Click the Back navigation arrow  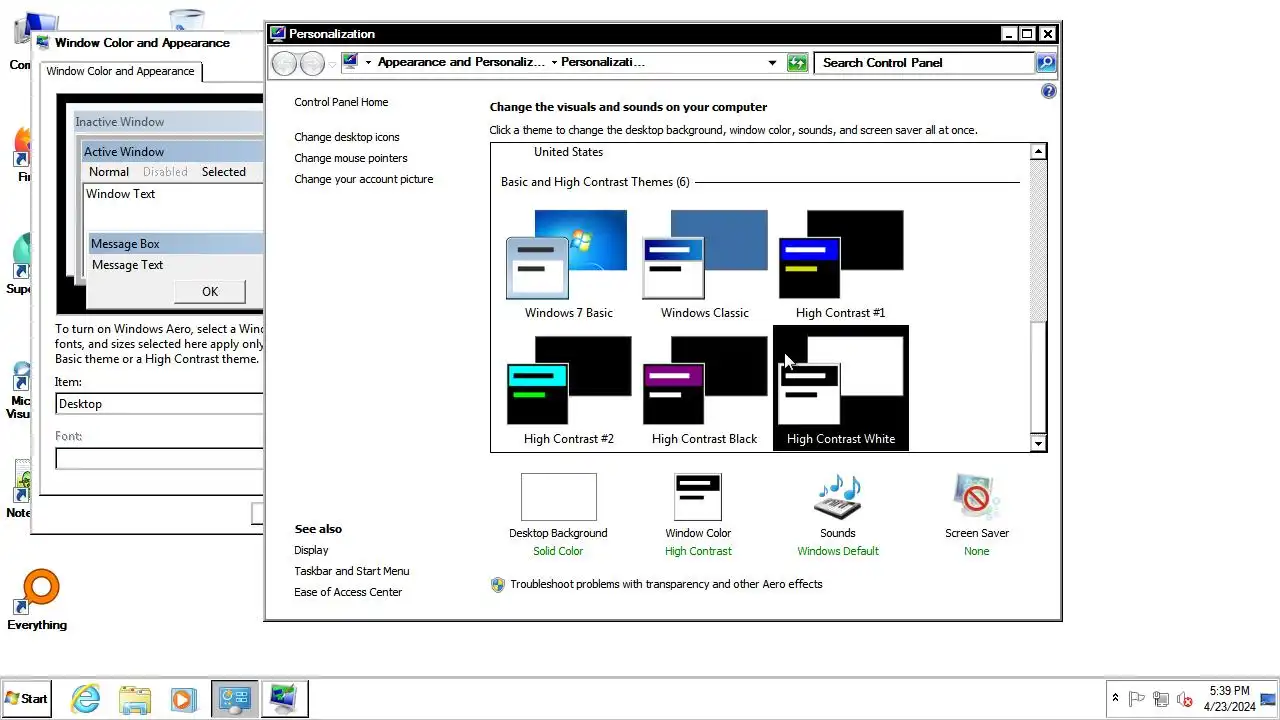[x=285, y=63]
